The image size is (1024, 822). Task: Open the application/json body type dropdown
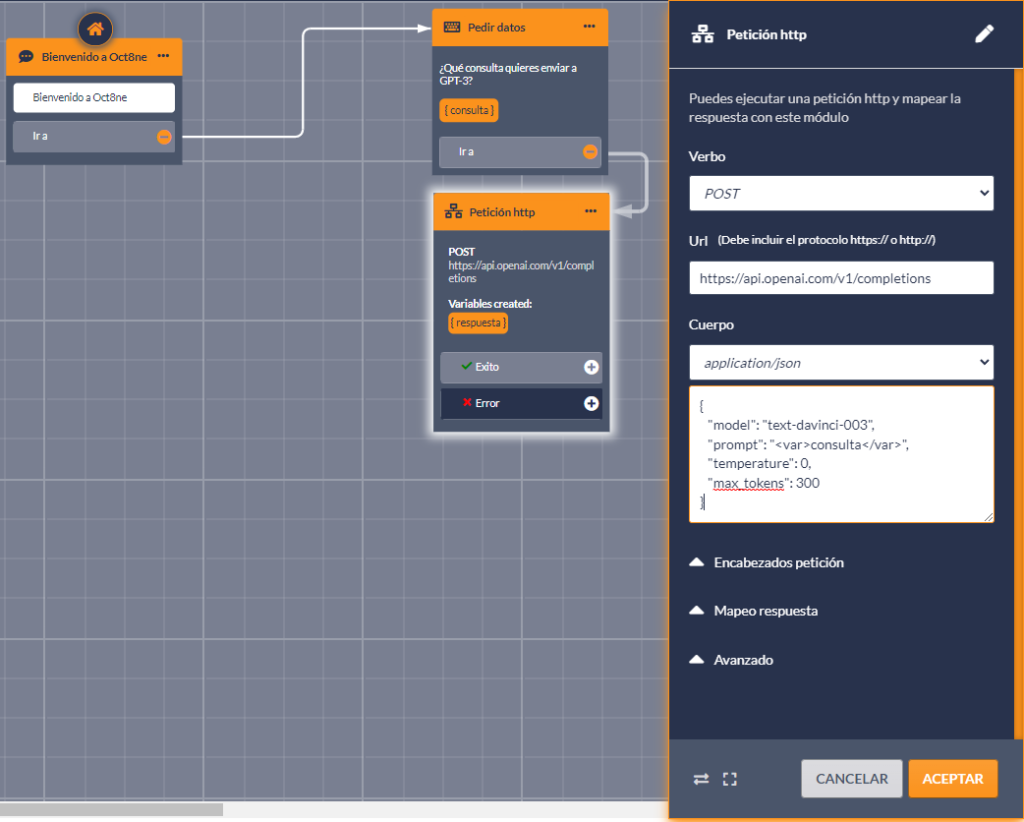pos(841,363)
